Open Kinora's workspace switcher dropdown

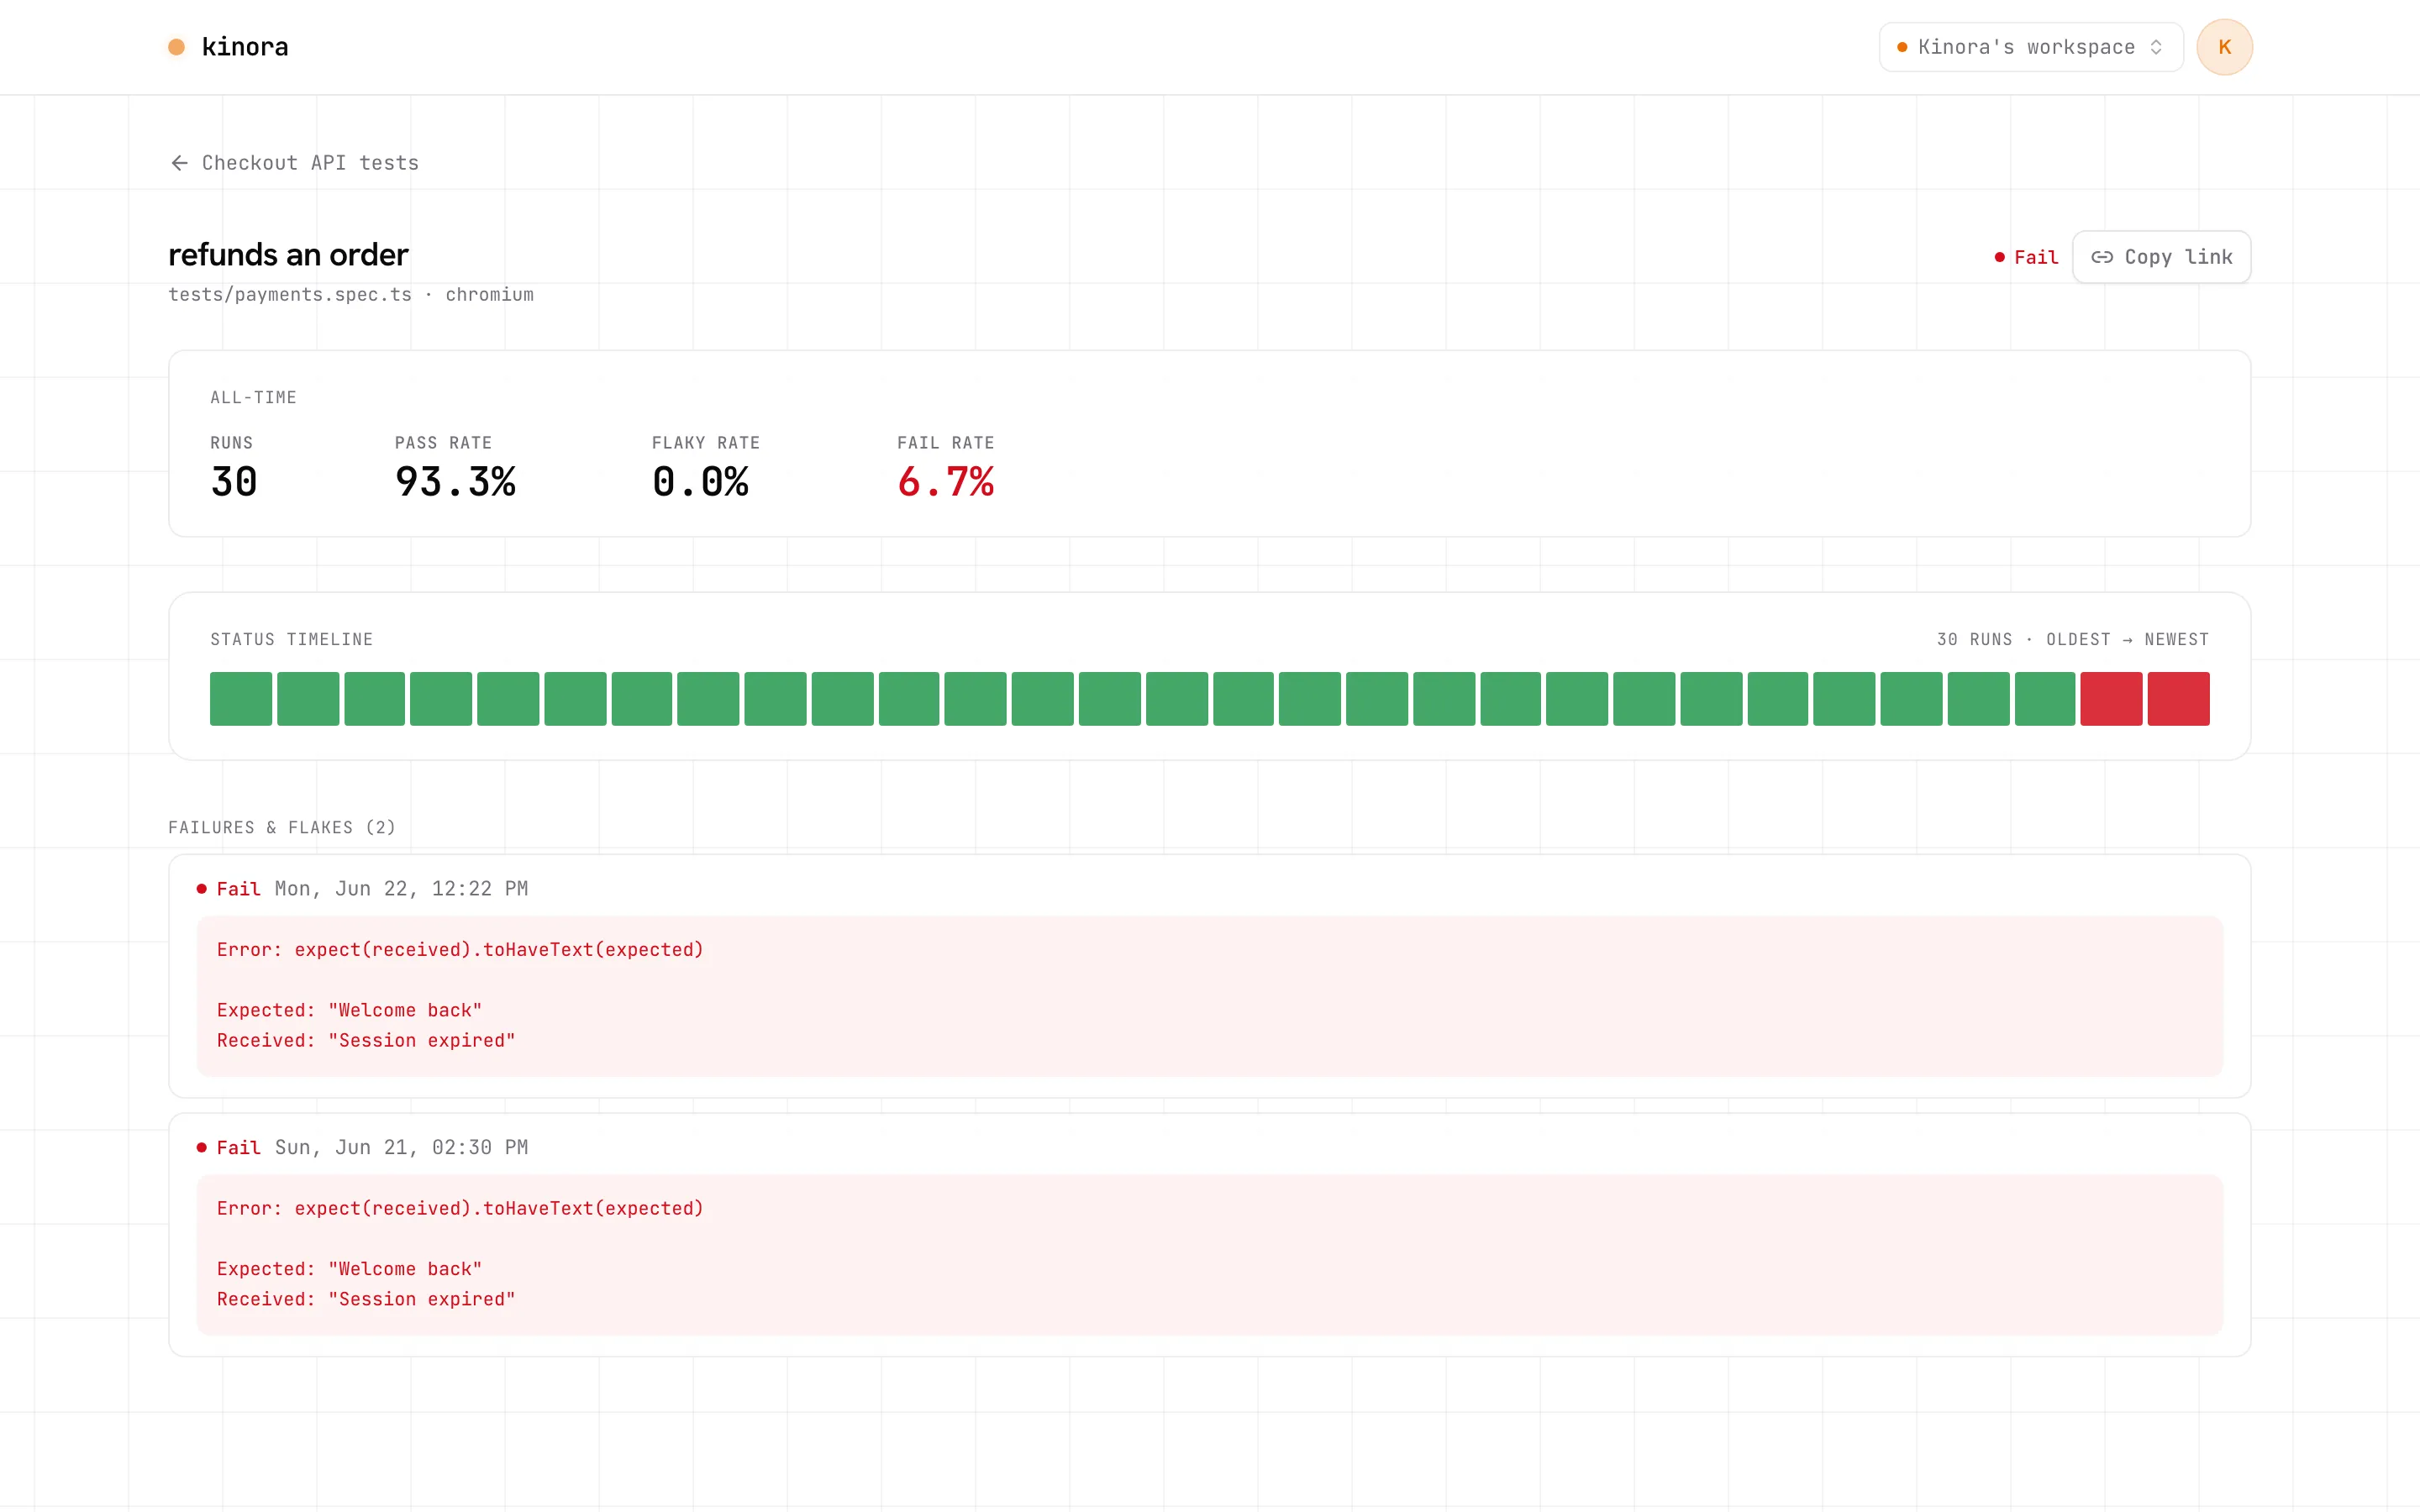click(2030, 47)
